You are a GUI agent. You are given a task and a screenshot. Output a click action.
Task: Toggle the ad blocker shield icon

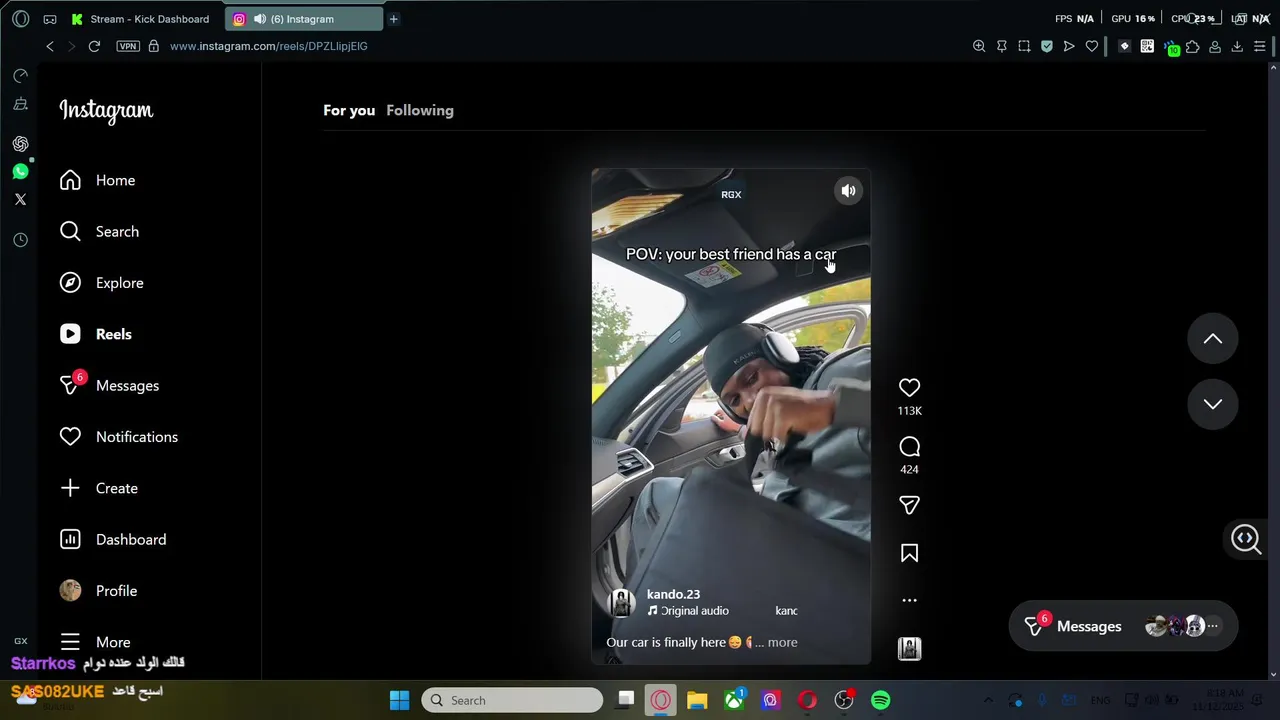1046,46
